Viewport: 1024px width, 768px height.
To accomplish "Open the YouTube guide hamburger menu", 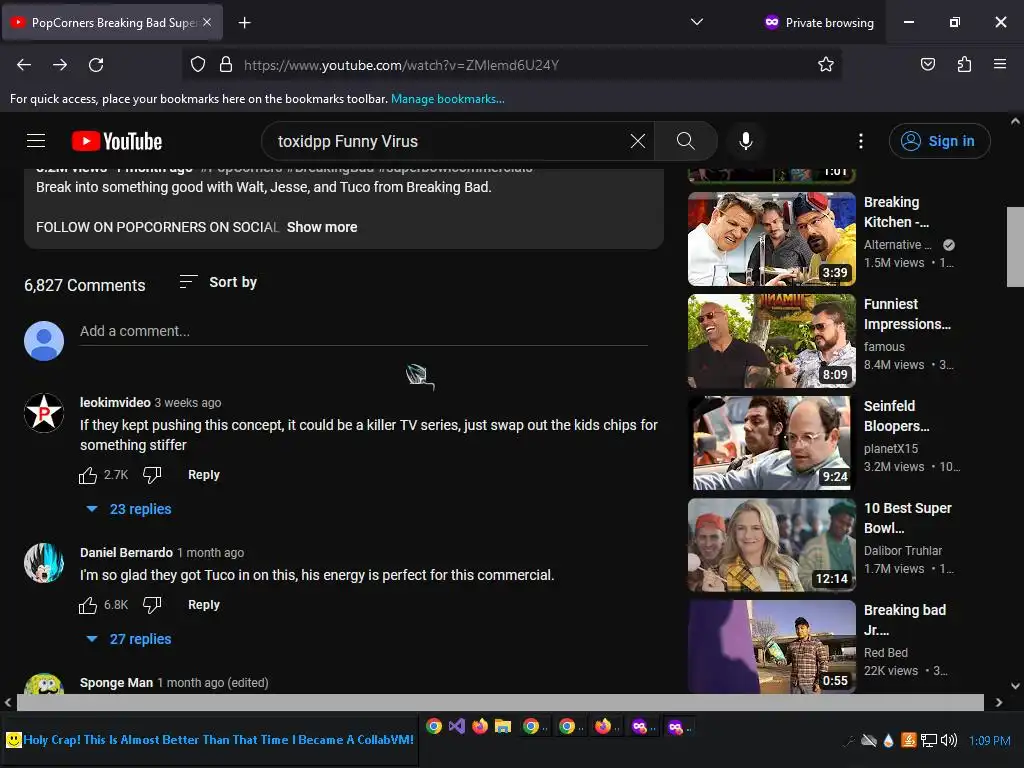I will [36, 140].
